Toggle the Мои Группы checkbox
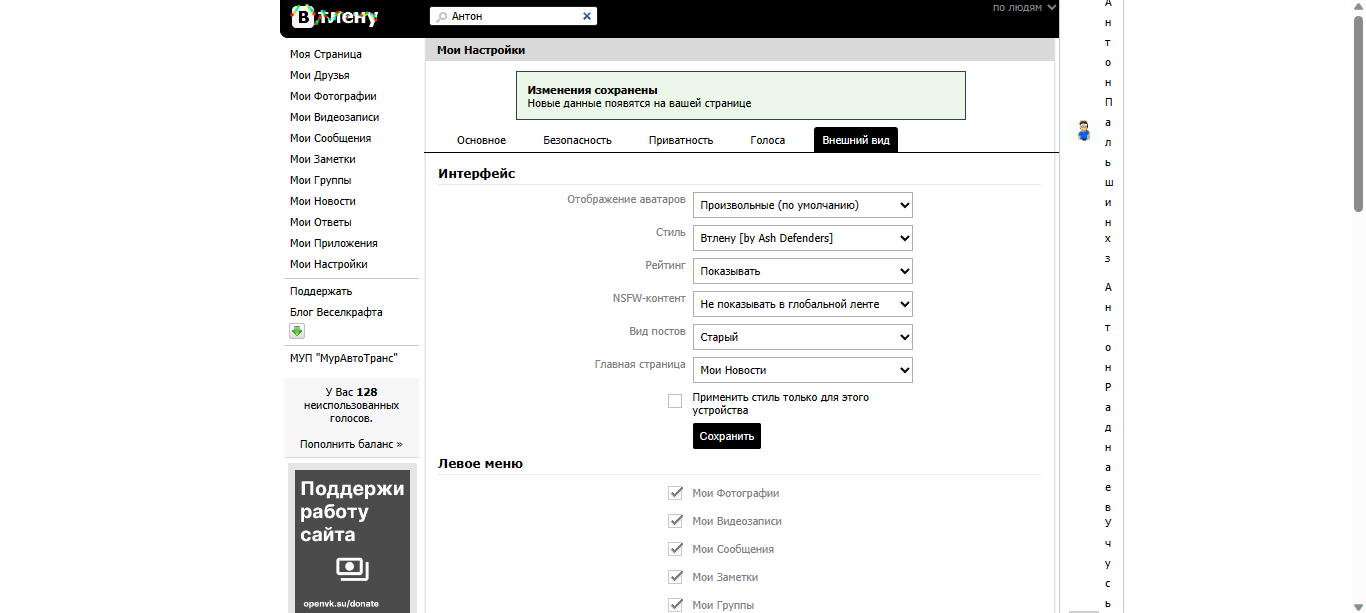The width and height of the screenshot is (1366, 613). point(675,604)
